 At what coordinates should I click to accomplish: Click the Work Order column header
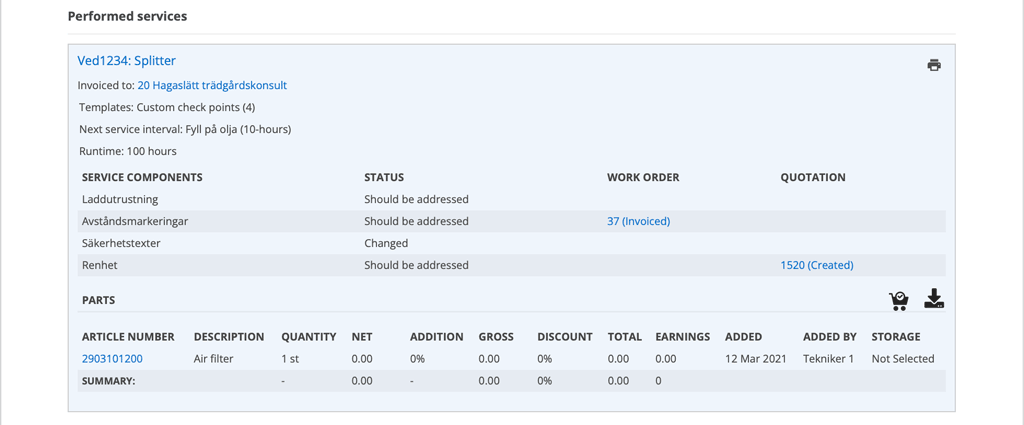click(x=643, y=178)
